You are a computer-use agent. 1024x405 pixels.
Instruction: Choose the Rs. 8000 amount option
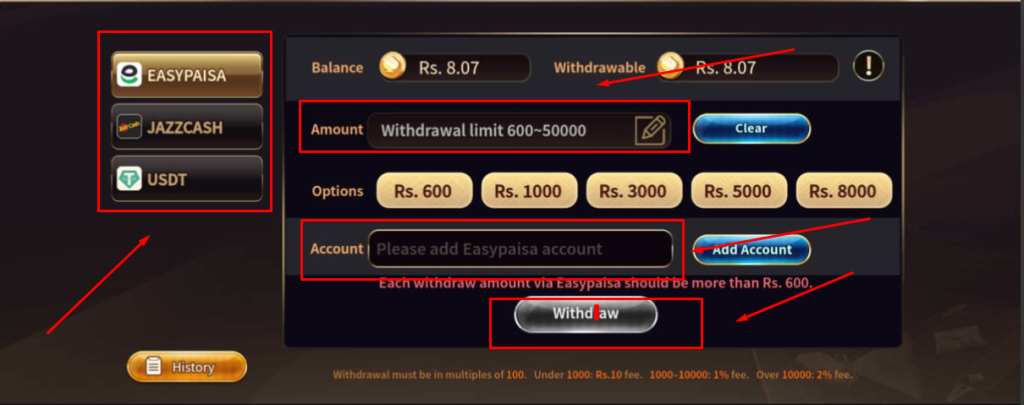[844, 191]
